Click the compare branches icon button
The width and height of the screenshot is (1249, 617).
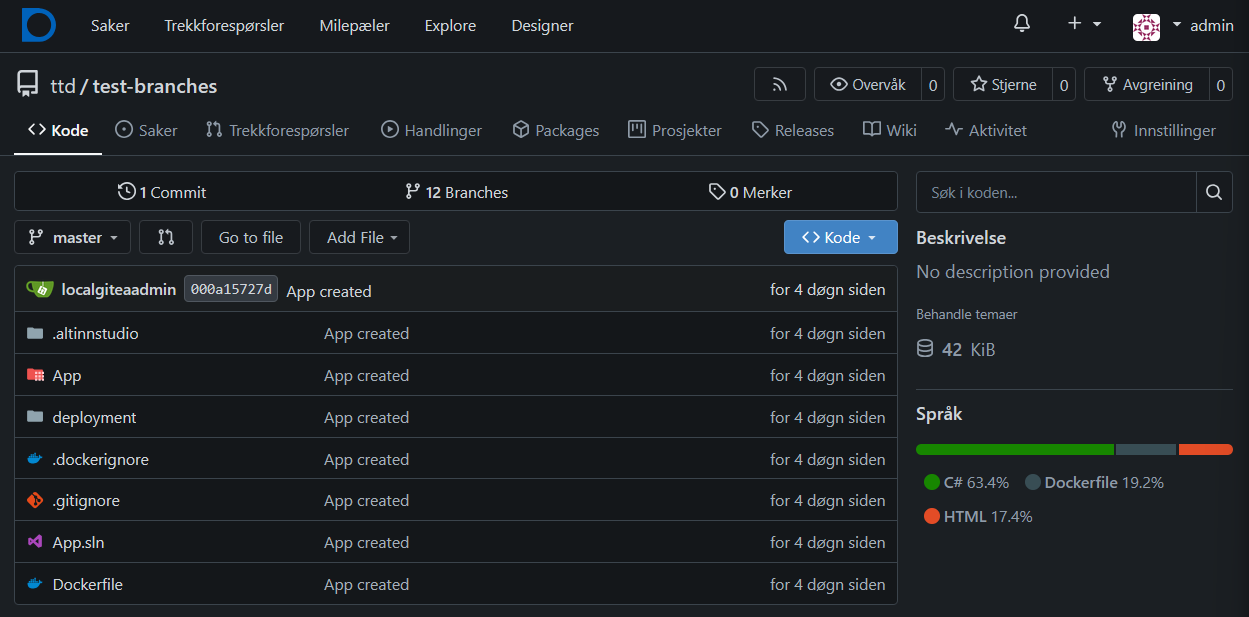pyautogui.click(x=166, y=238)
